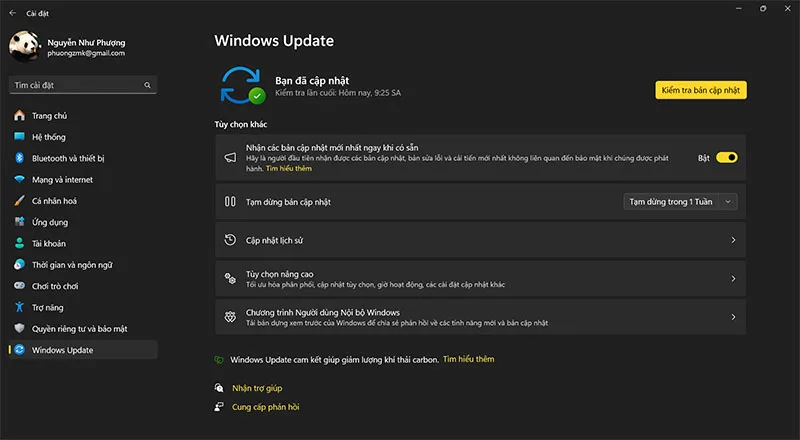Click the megaphone icon for latest updates
The image size is (800, 440).
coord(230,158)
